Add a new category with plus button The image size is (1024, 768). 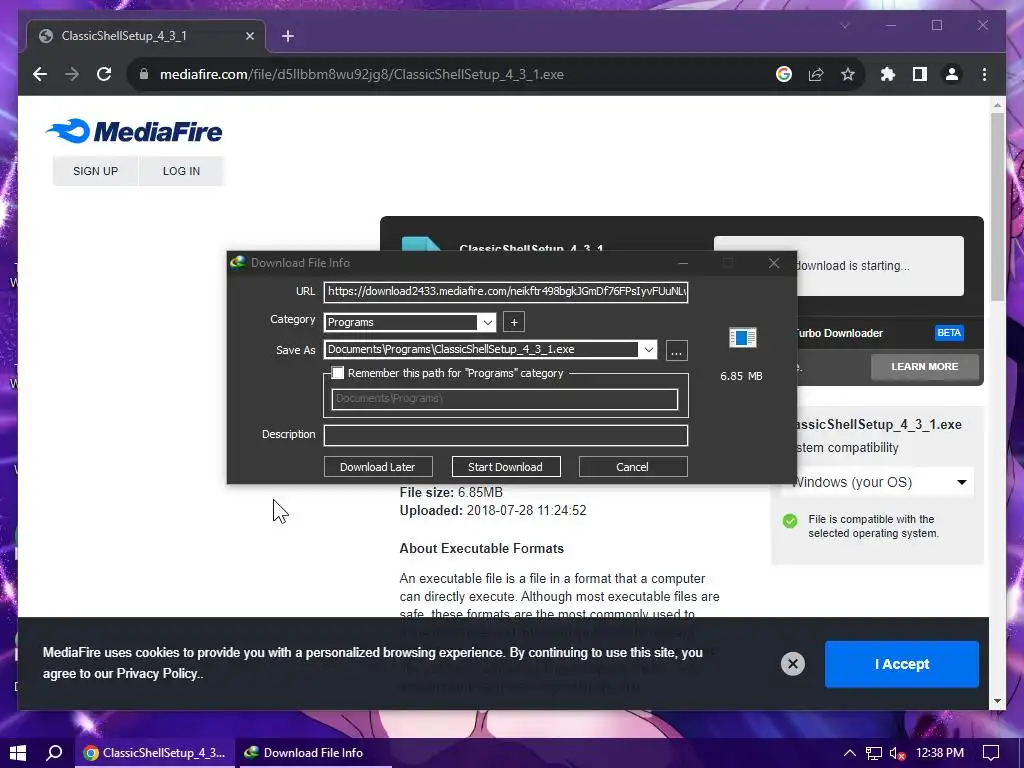tap(514, 322)
